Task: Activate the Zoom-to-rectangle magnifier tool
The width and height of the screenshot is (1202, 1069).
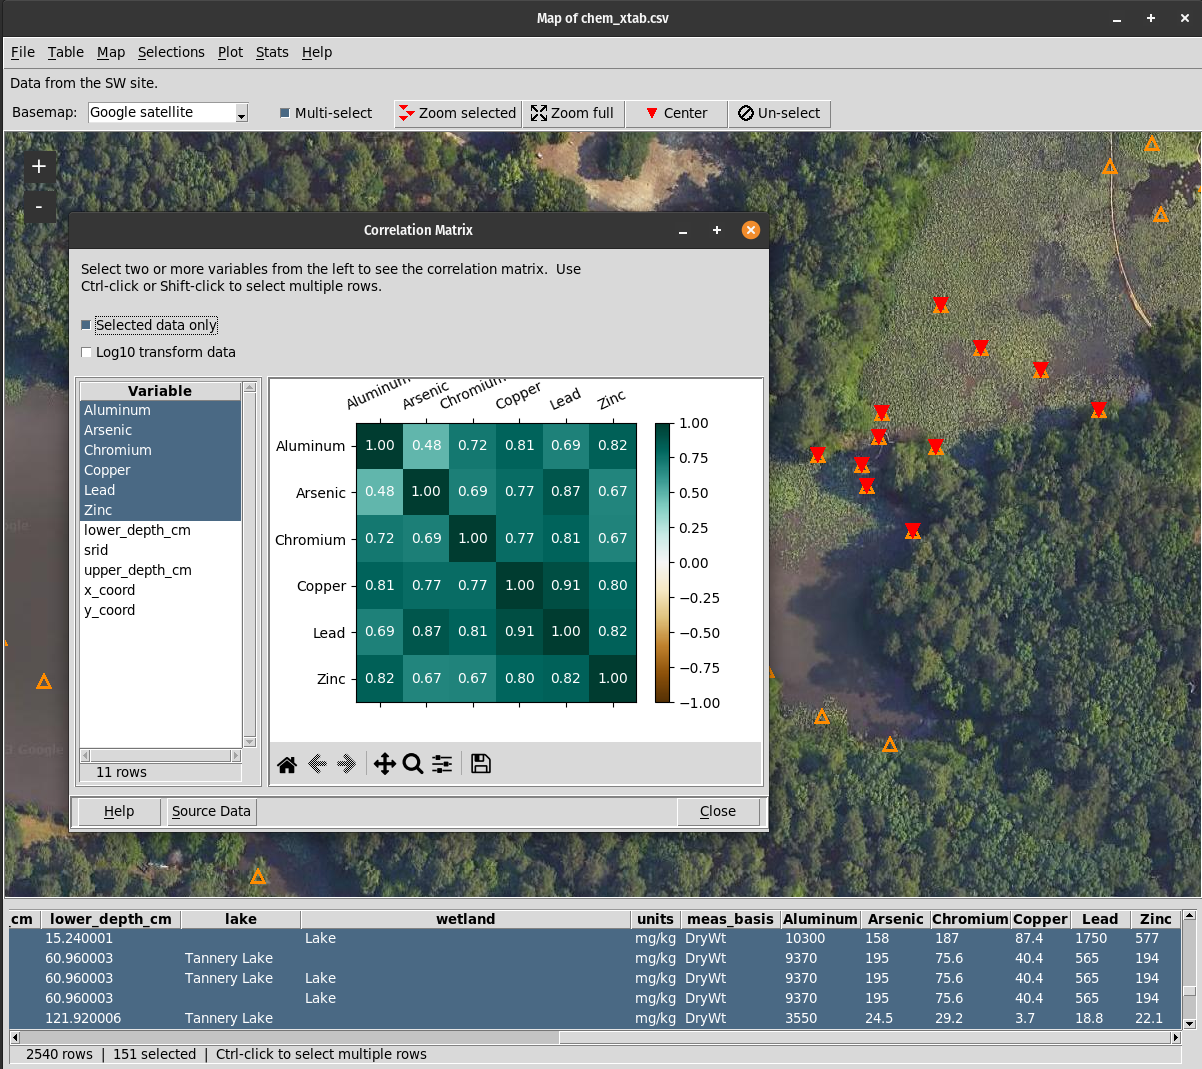Action: (x=413, y=763)
